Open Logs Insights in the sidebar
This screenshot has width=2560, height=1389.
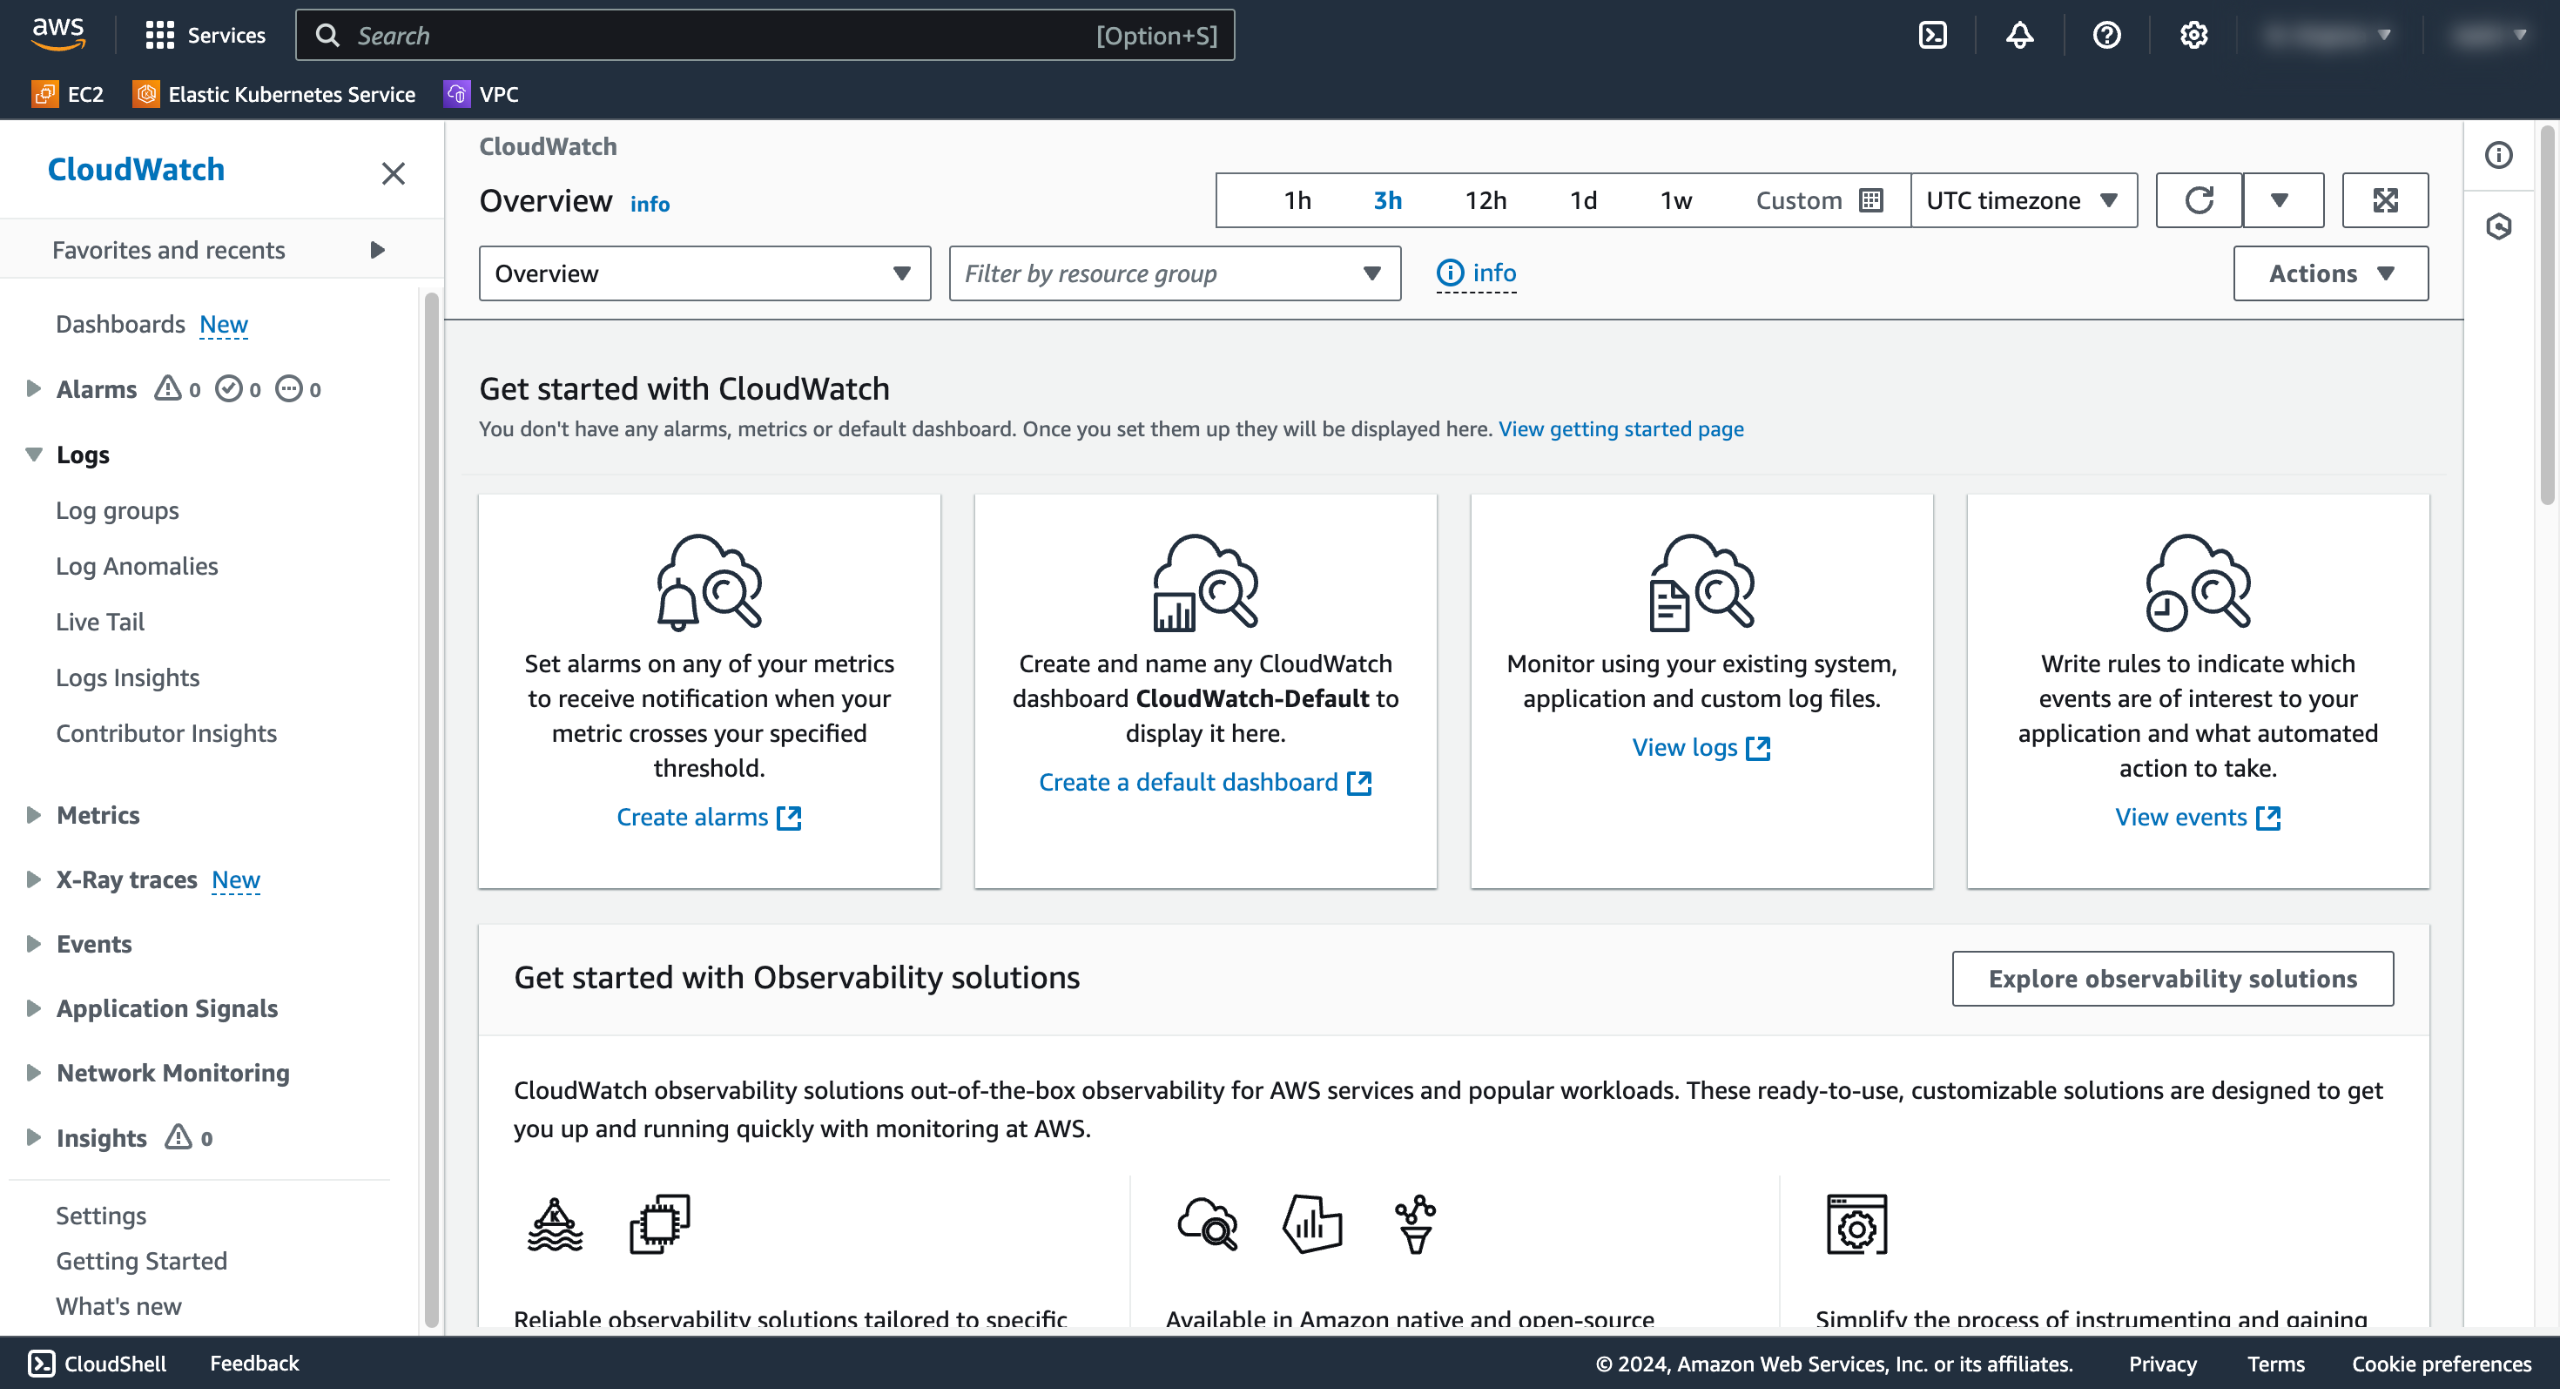click(x=127, y=678)
